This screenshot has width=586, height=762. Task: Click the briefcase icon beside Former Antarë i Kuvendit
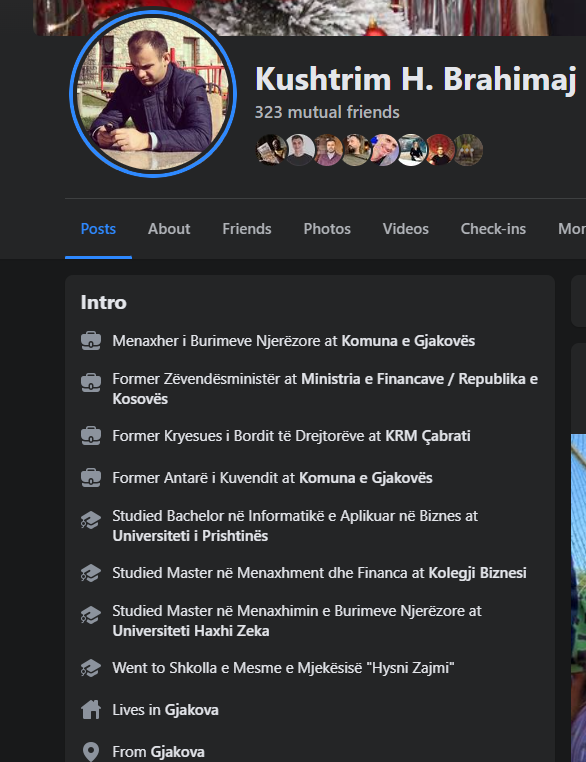91,478
